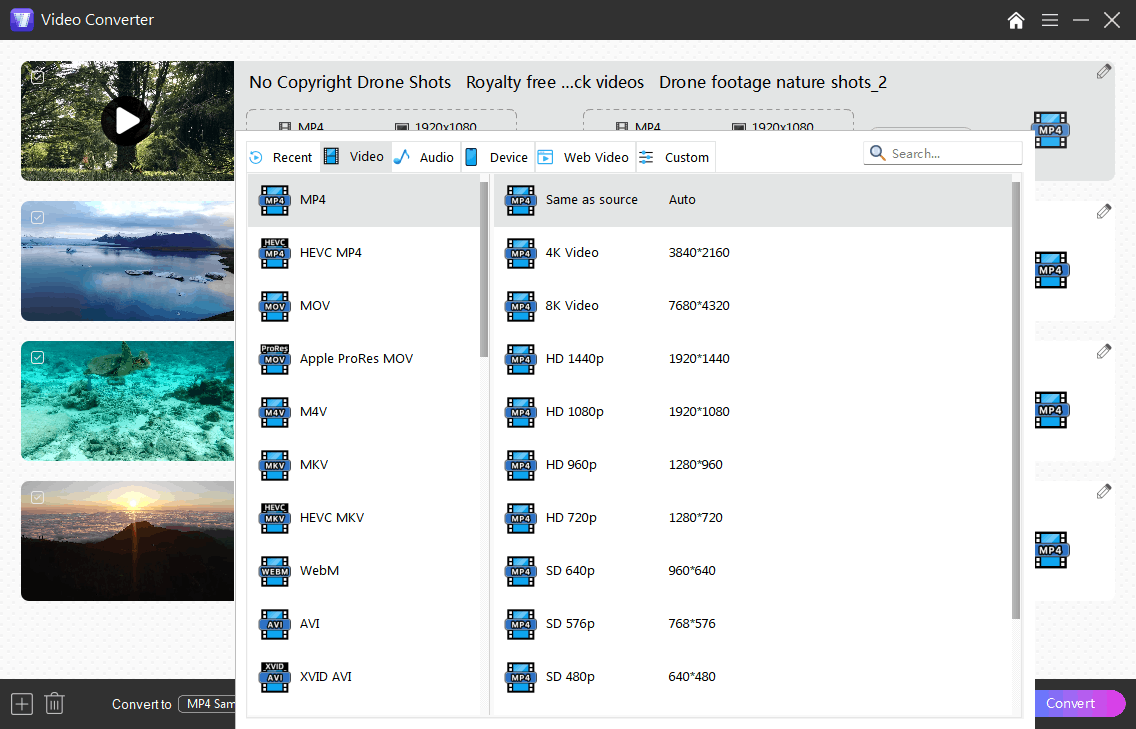The height and width of the screenshot is (729, 1136).
Task: Choose HD 1080p preset
Action: coord(752,412)
